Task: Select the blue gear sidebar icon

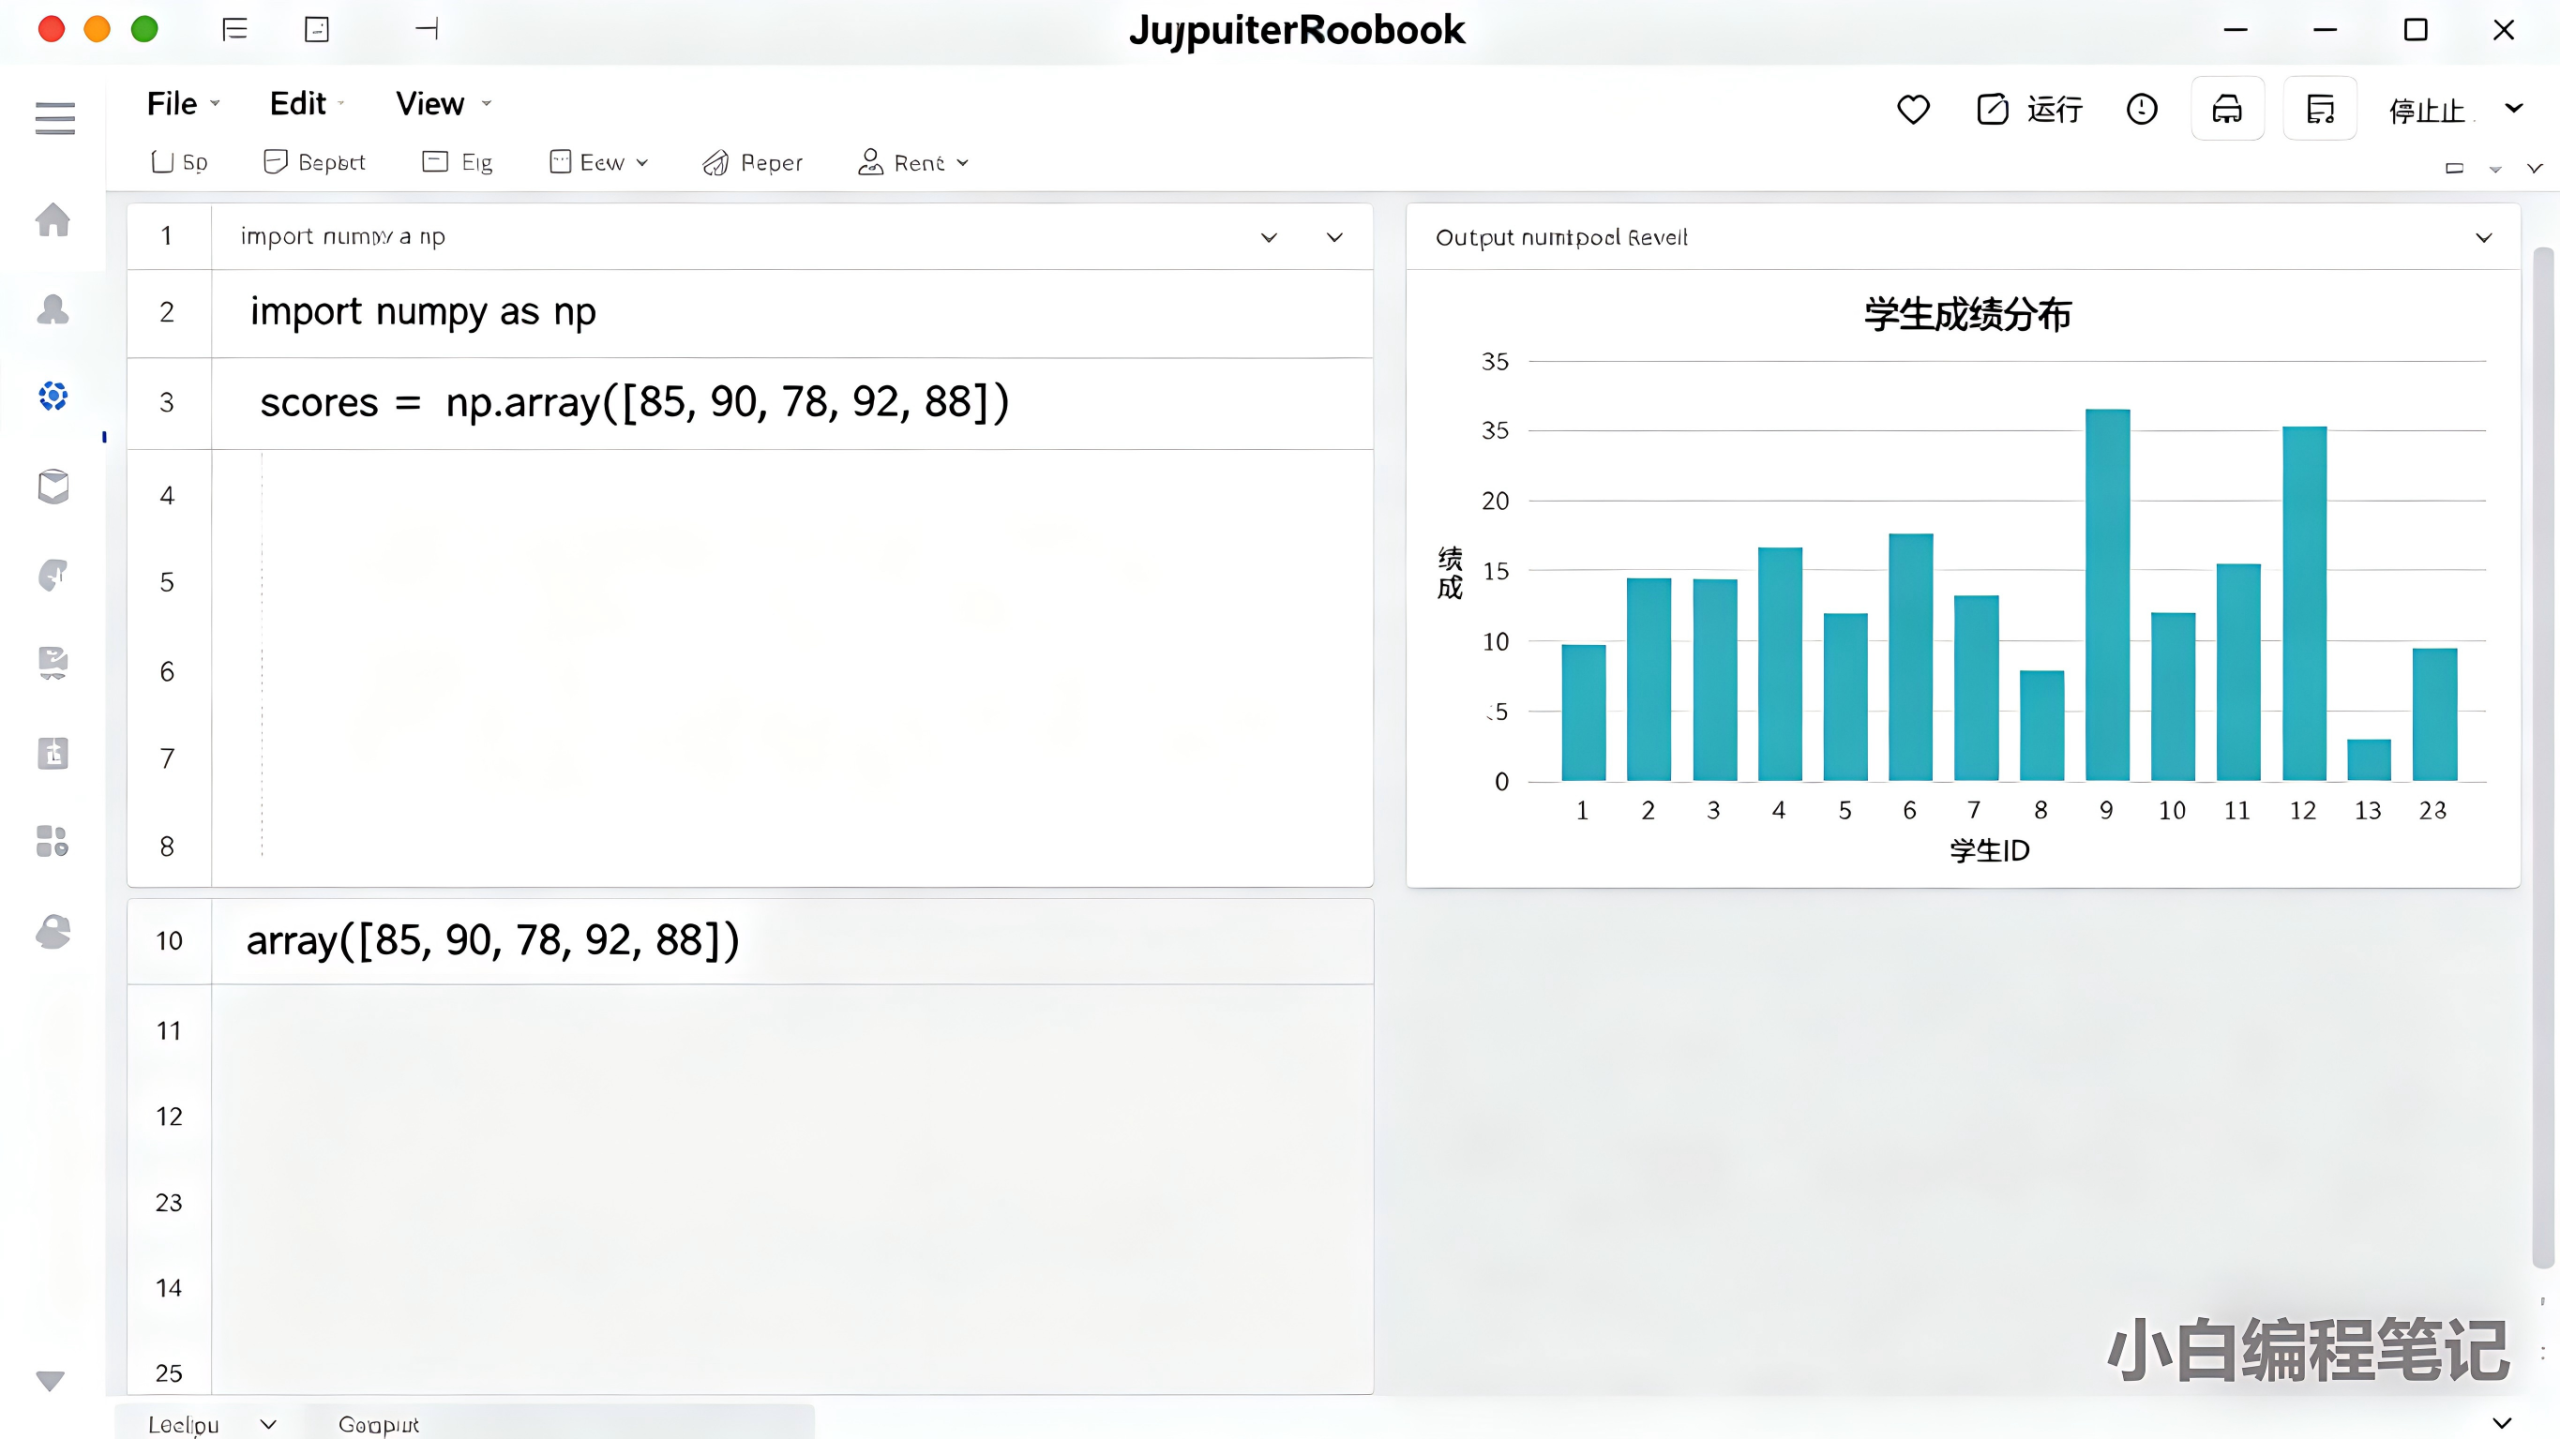Action: [53, 396]
